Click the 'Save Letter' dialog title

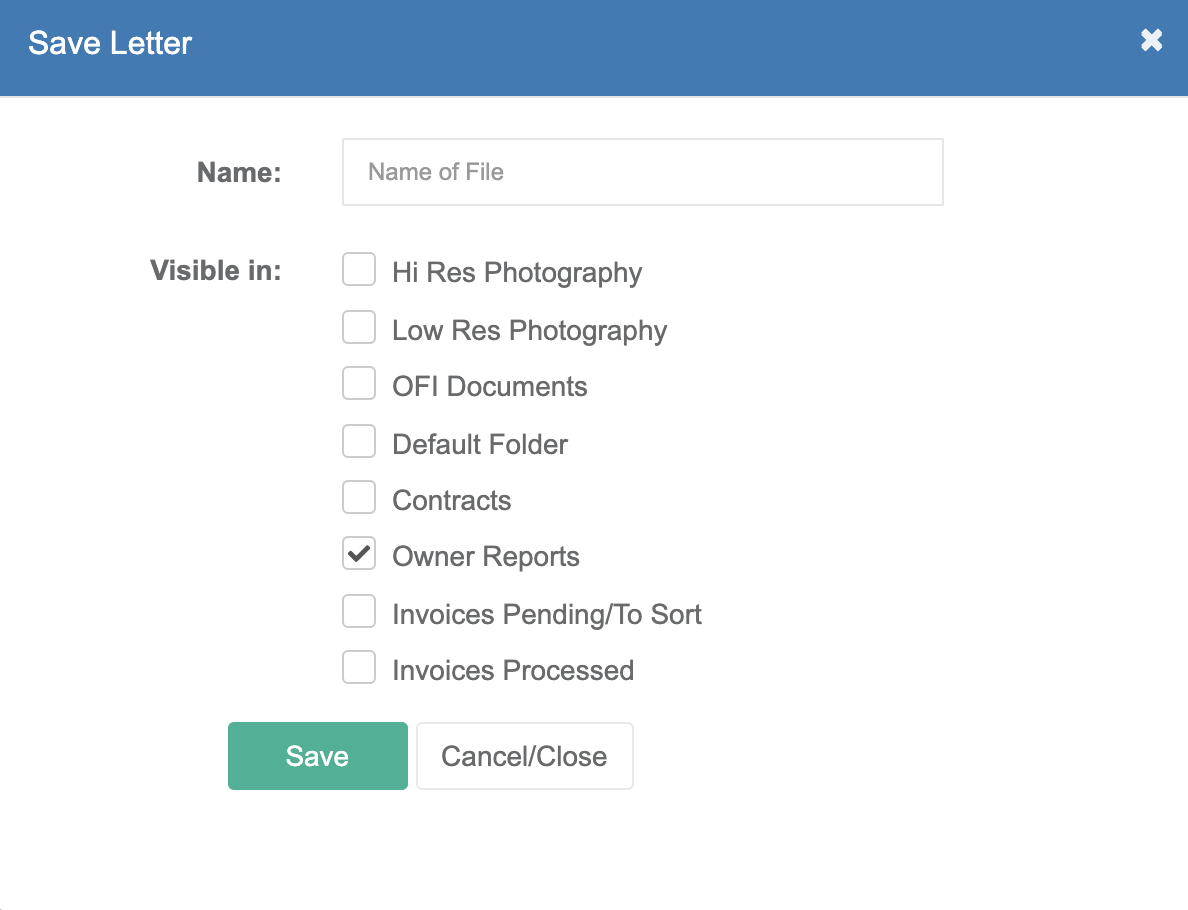[110, 43]
